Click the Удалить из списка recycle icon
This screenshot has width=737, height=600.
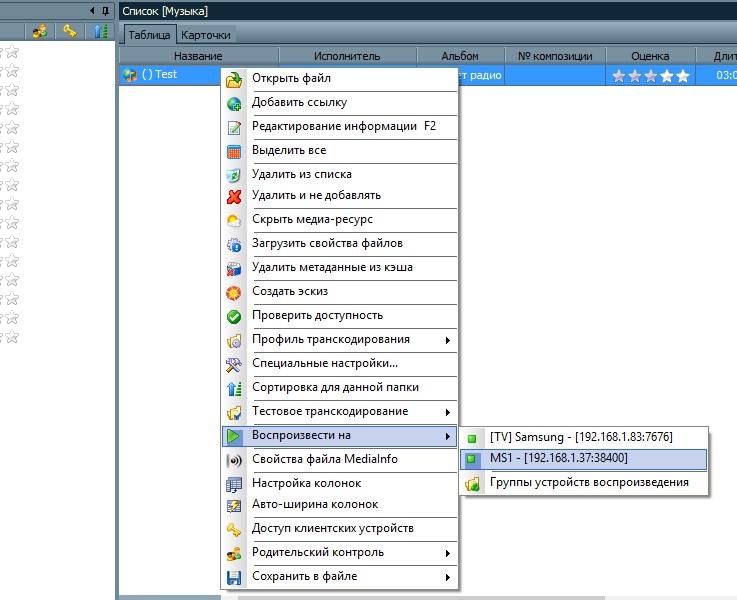point(234,176)
